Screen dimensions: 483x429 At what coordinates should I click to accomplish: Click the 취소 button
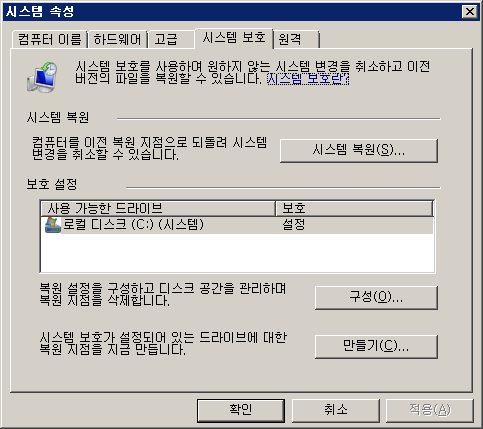click(336, 410)
